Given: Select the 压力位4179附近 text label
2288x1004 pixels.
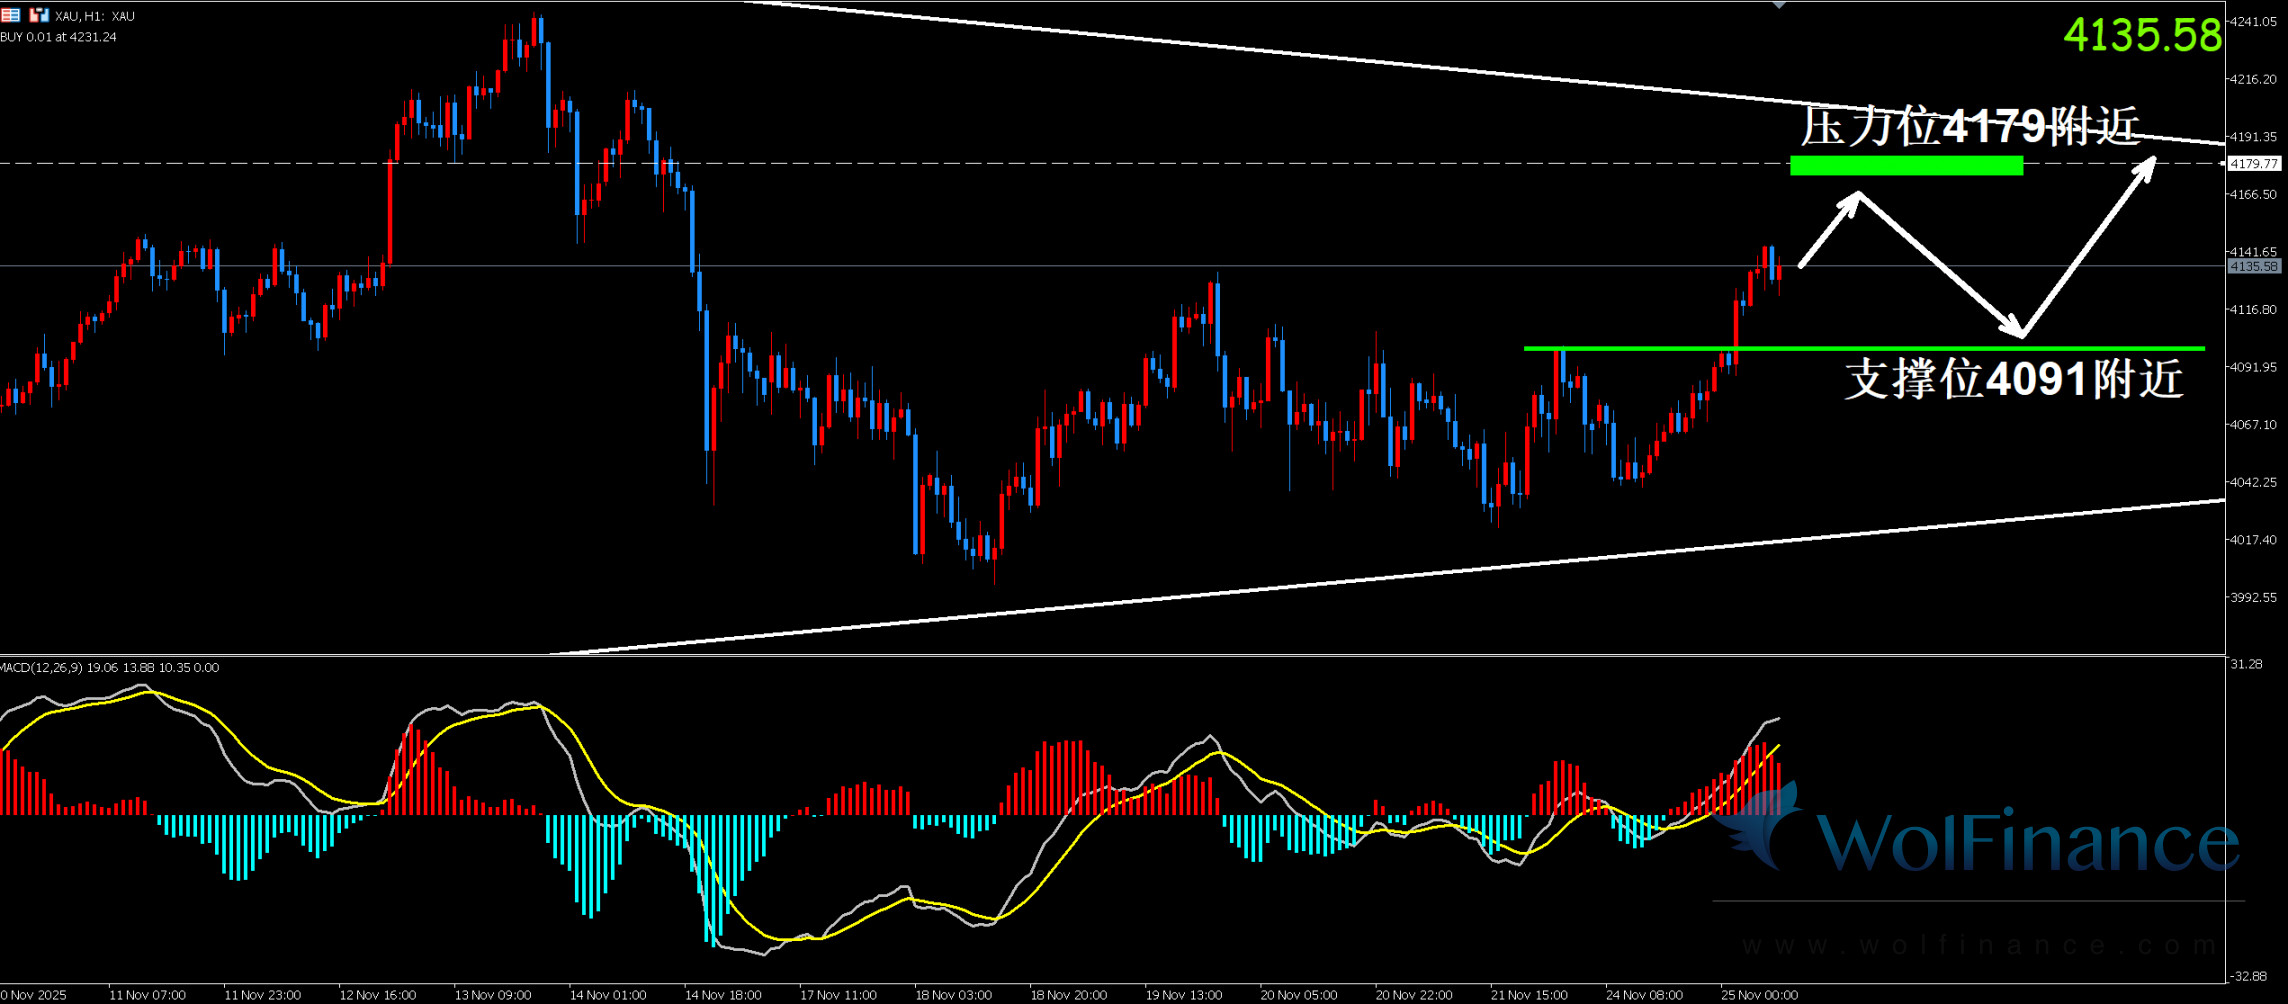Looking at the screenshot, I should (1969, 127).
